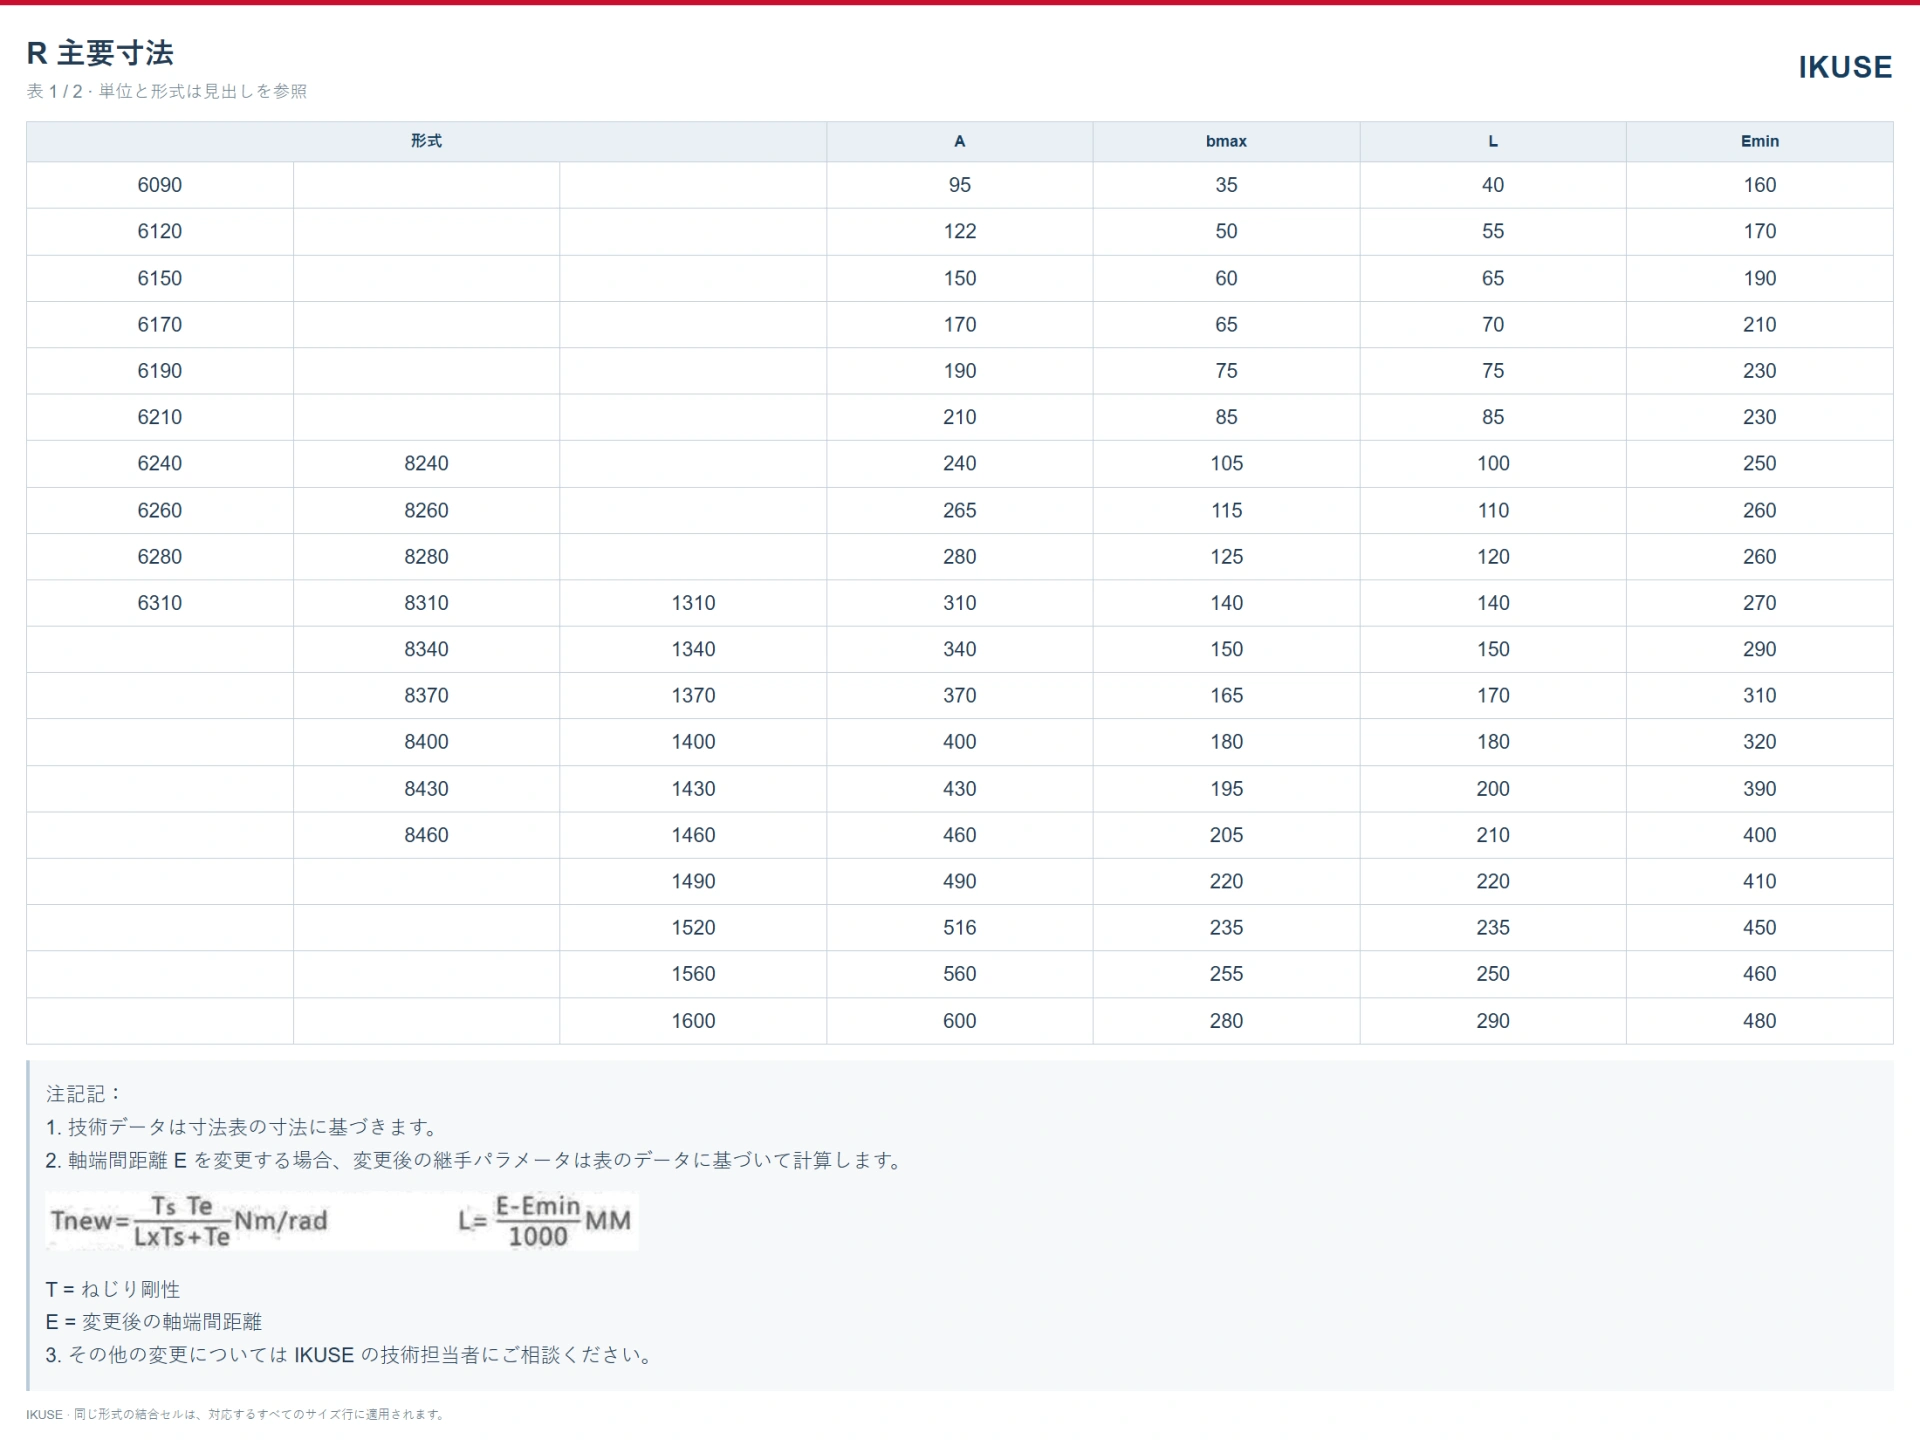Select bmax value 105 in row 6240
The image size is (1920, 1446).
coord(1226,463)
